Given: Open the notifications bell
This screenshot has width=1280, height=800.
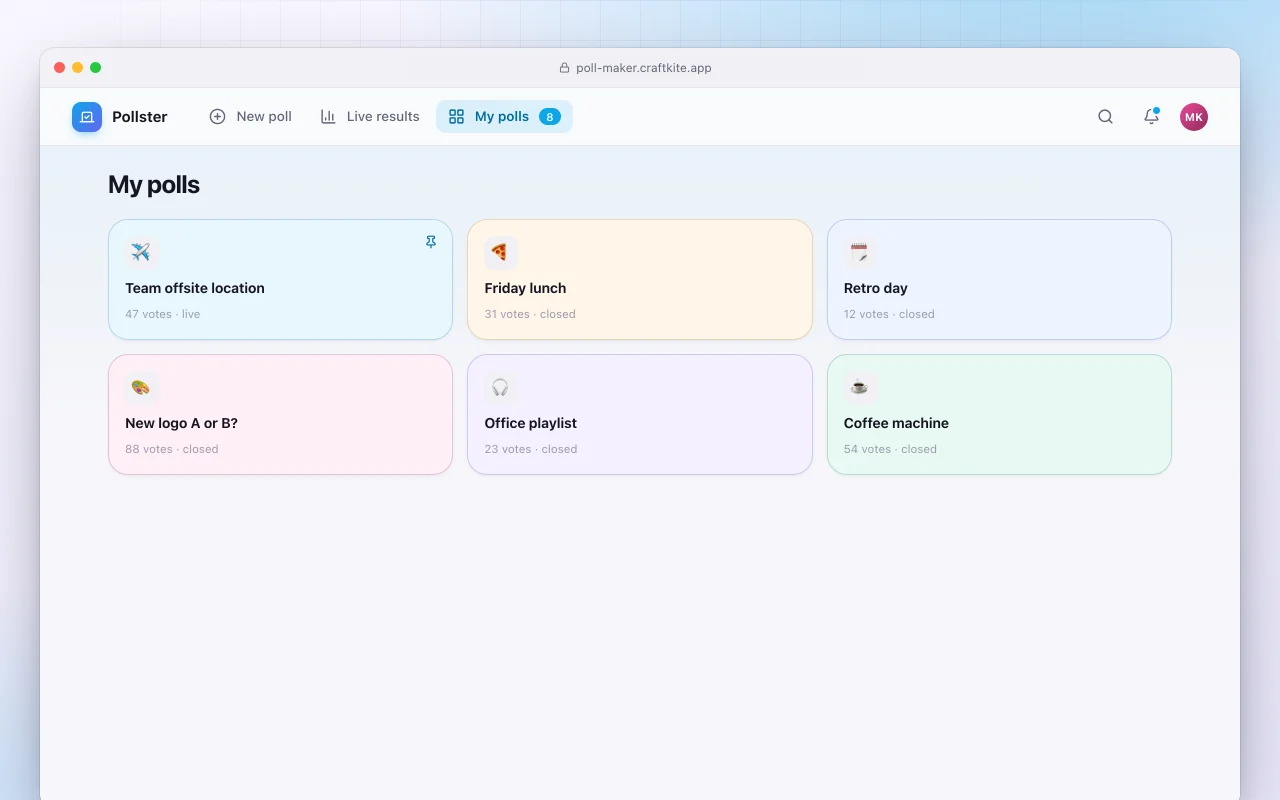Looking at the screenshot, I should click(1151, 117).
